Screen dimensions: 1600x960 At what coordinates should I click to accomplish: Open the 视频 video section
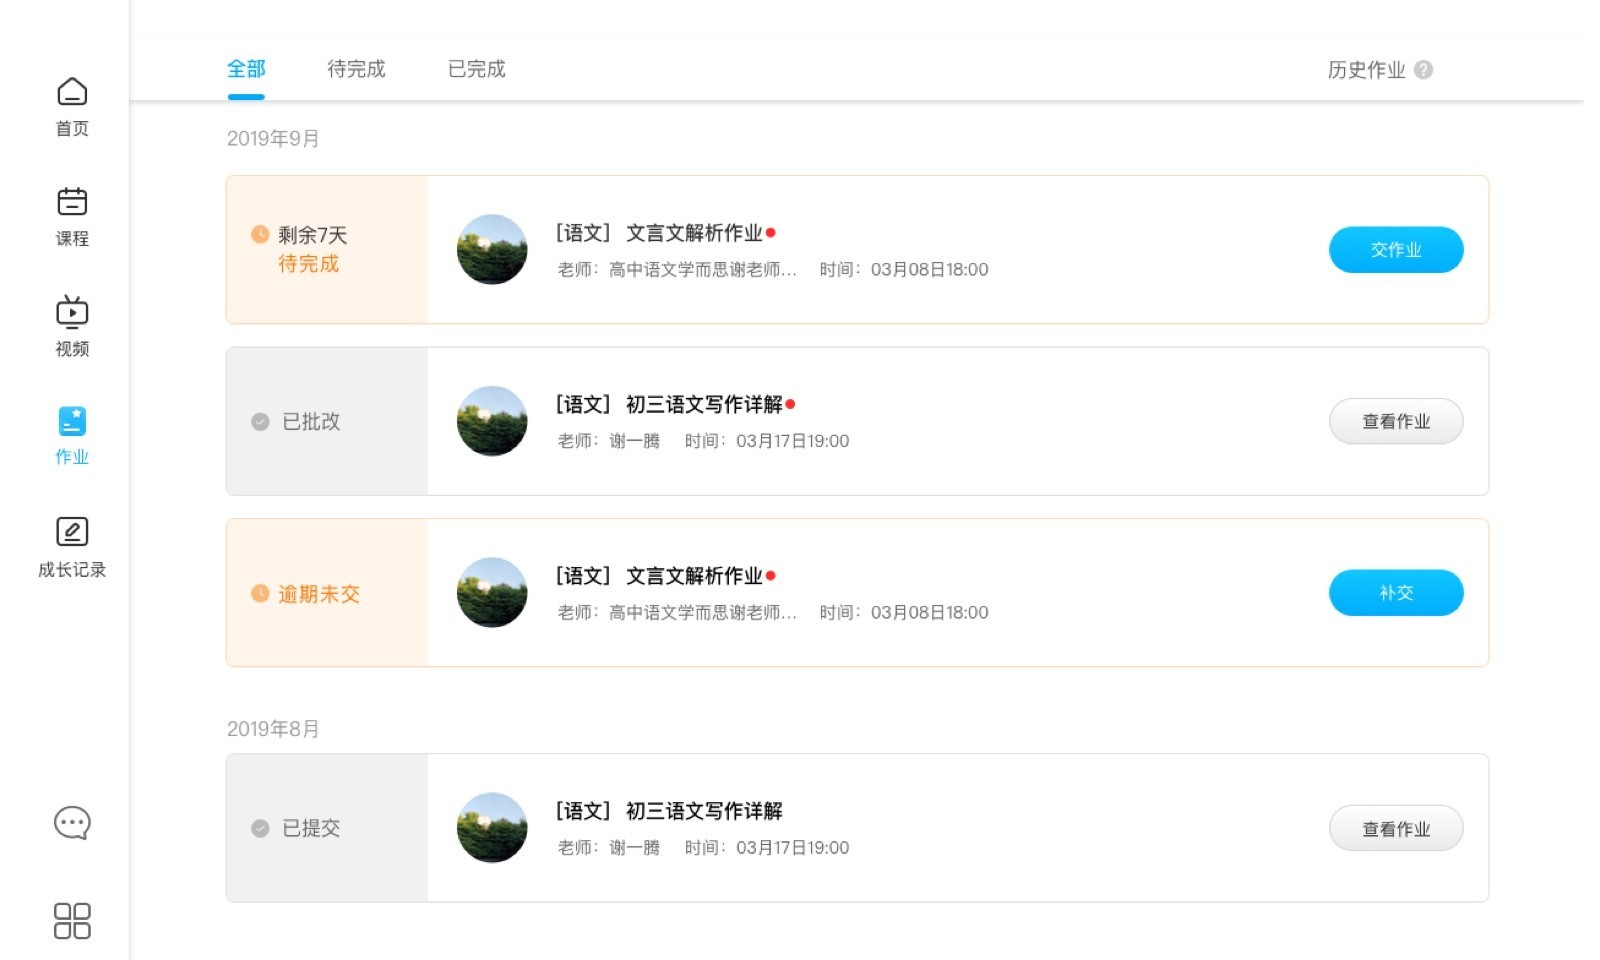coord(72,313)
